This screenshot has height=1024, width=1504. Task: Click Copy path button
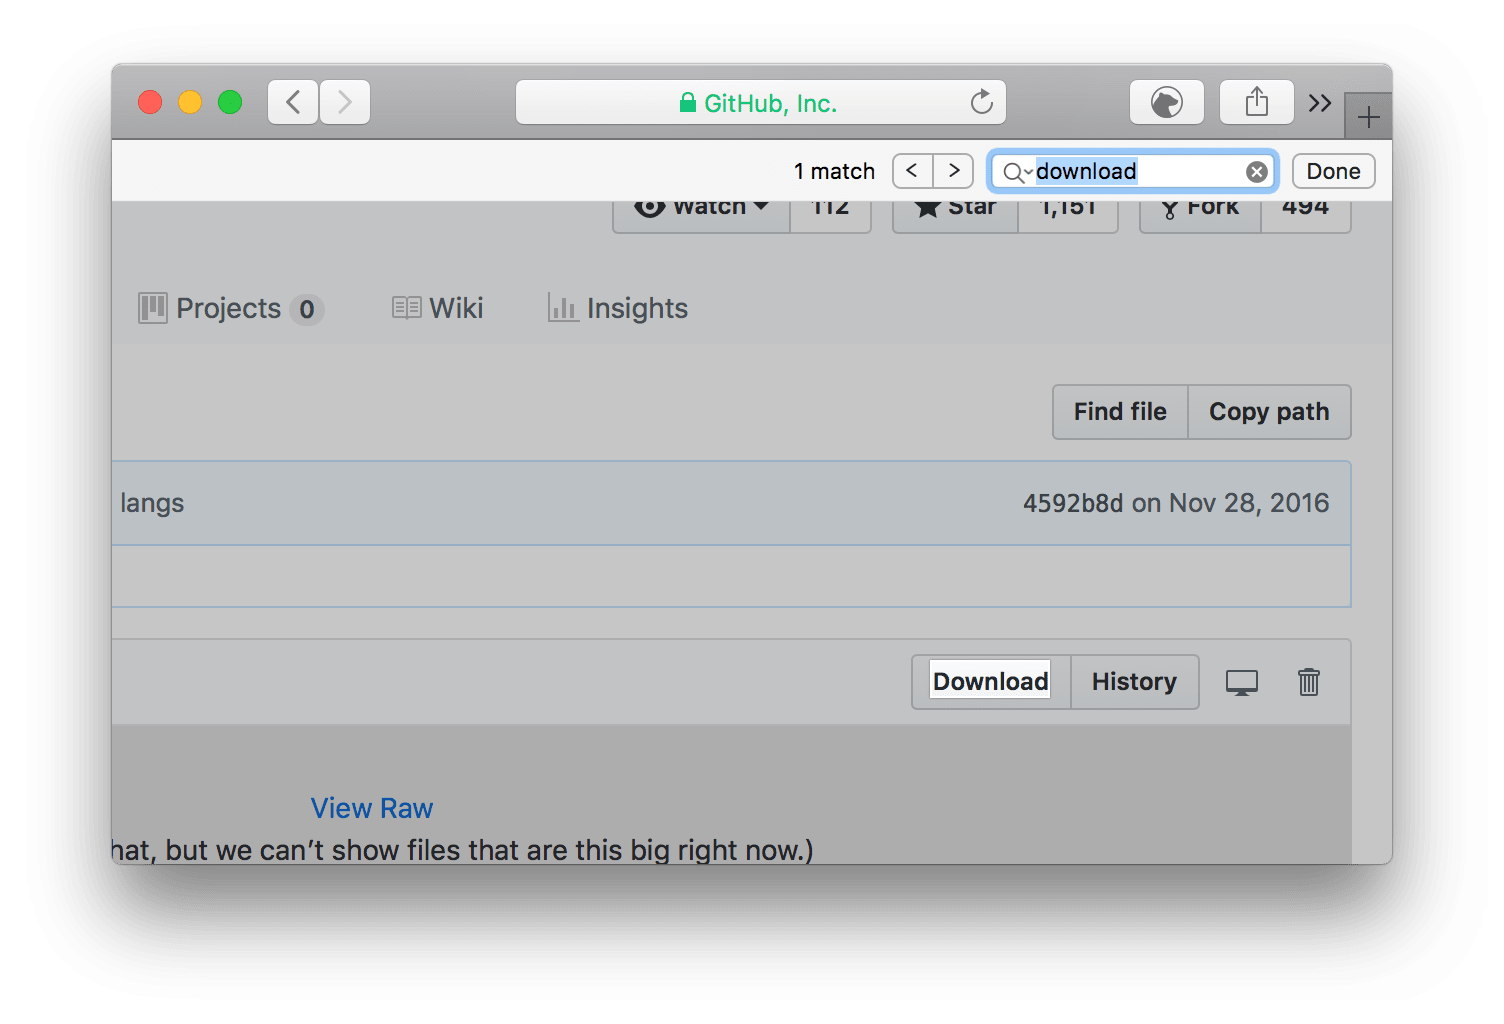pos(1268,412)
